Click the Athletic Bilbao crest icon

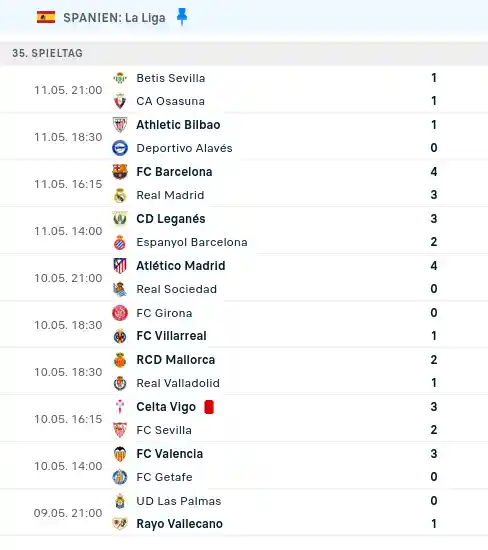[120, 125]
